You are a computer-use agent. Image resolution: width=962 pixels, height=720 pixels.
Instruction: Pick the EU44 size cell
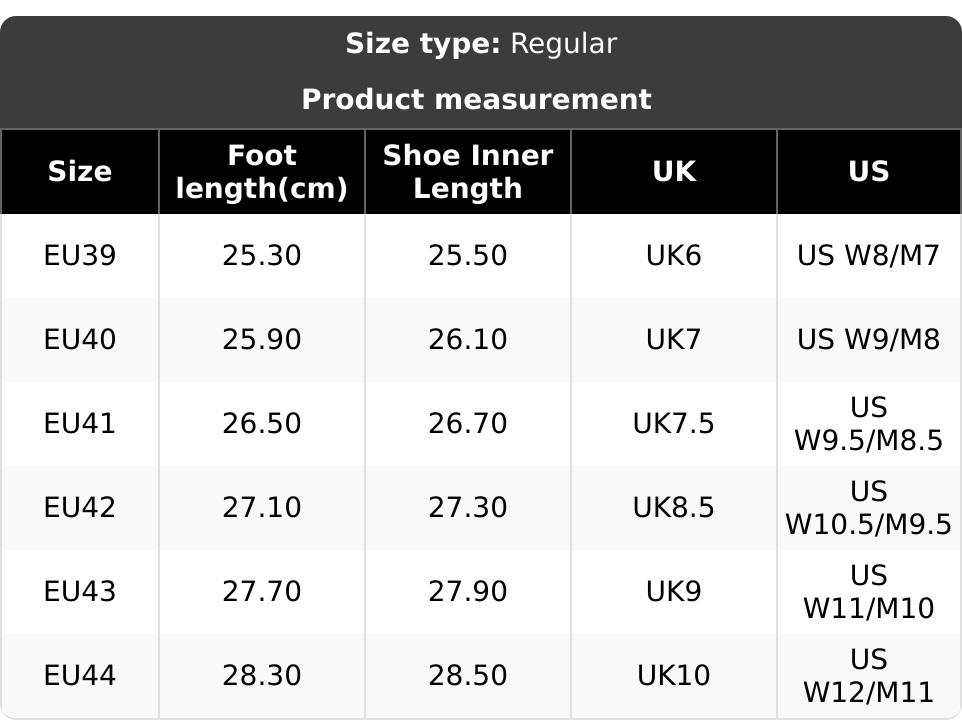(80, 676)
